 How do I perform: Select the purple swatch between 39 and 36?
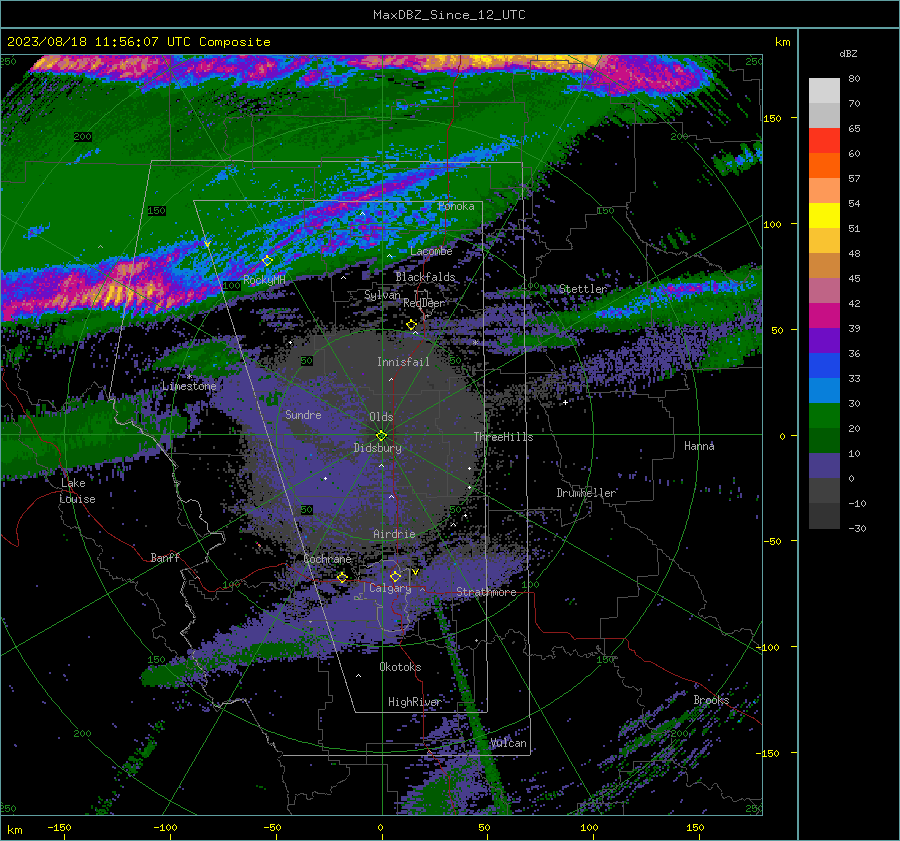click(824, 341)
